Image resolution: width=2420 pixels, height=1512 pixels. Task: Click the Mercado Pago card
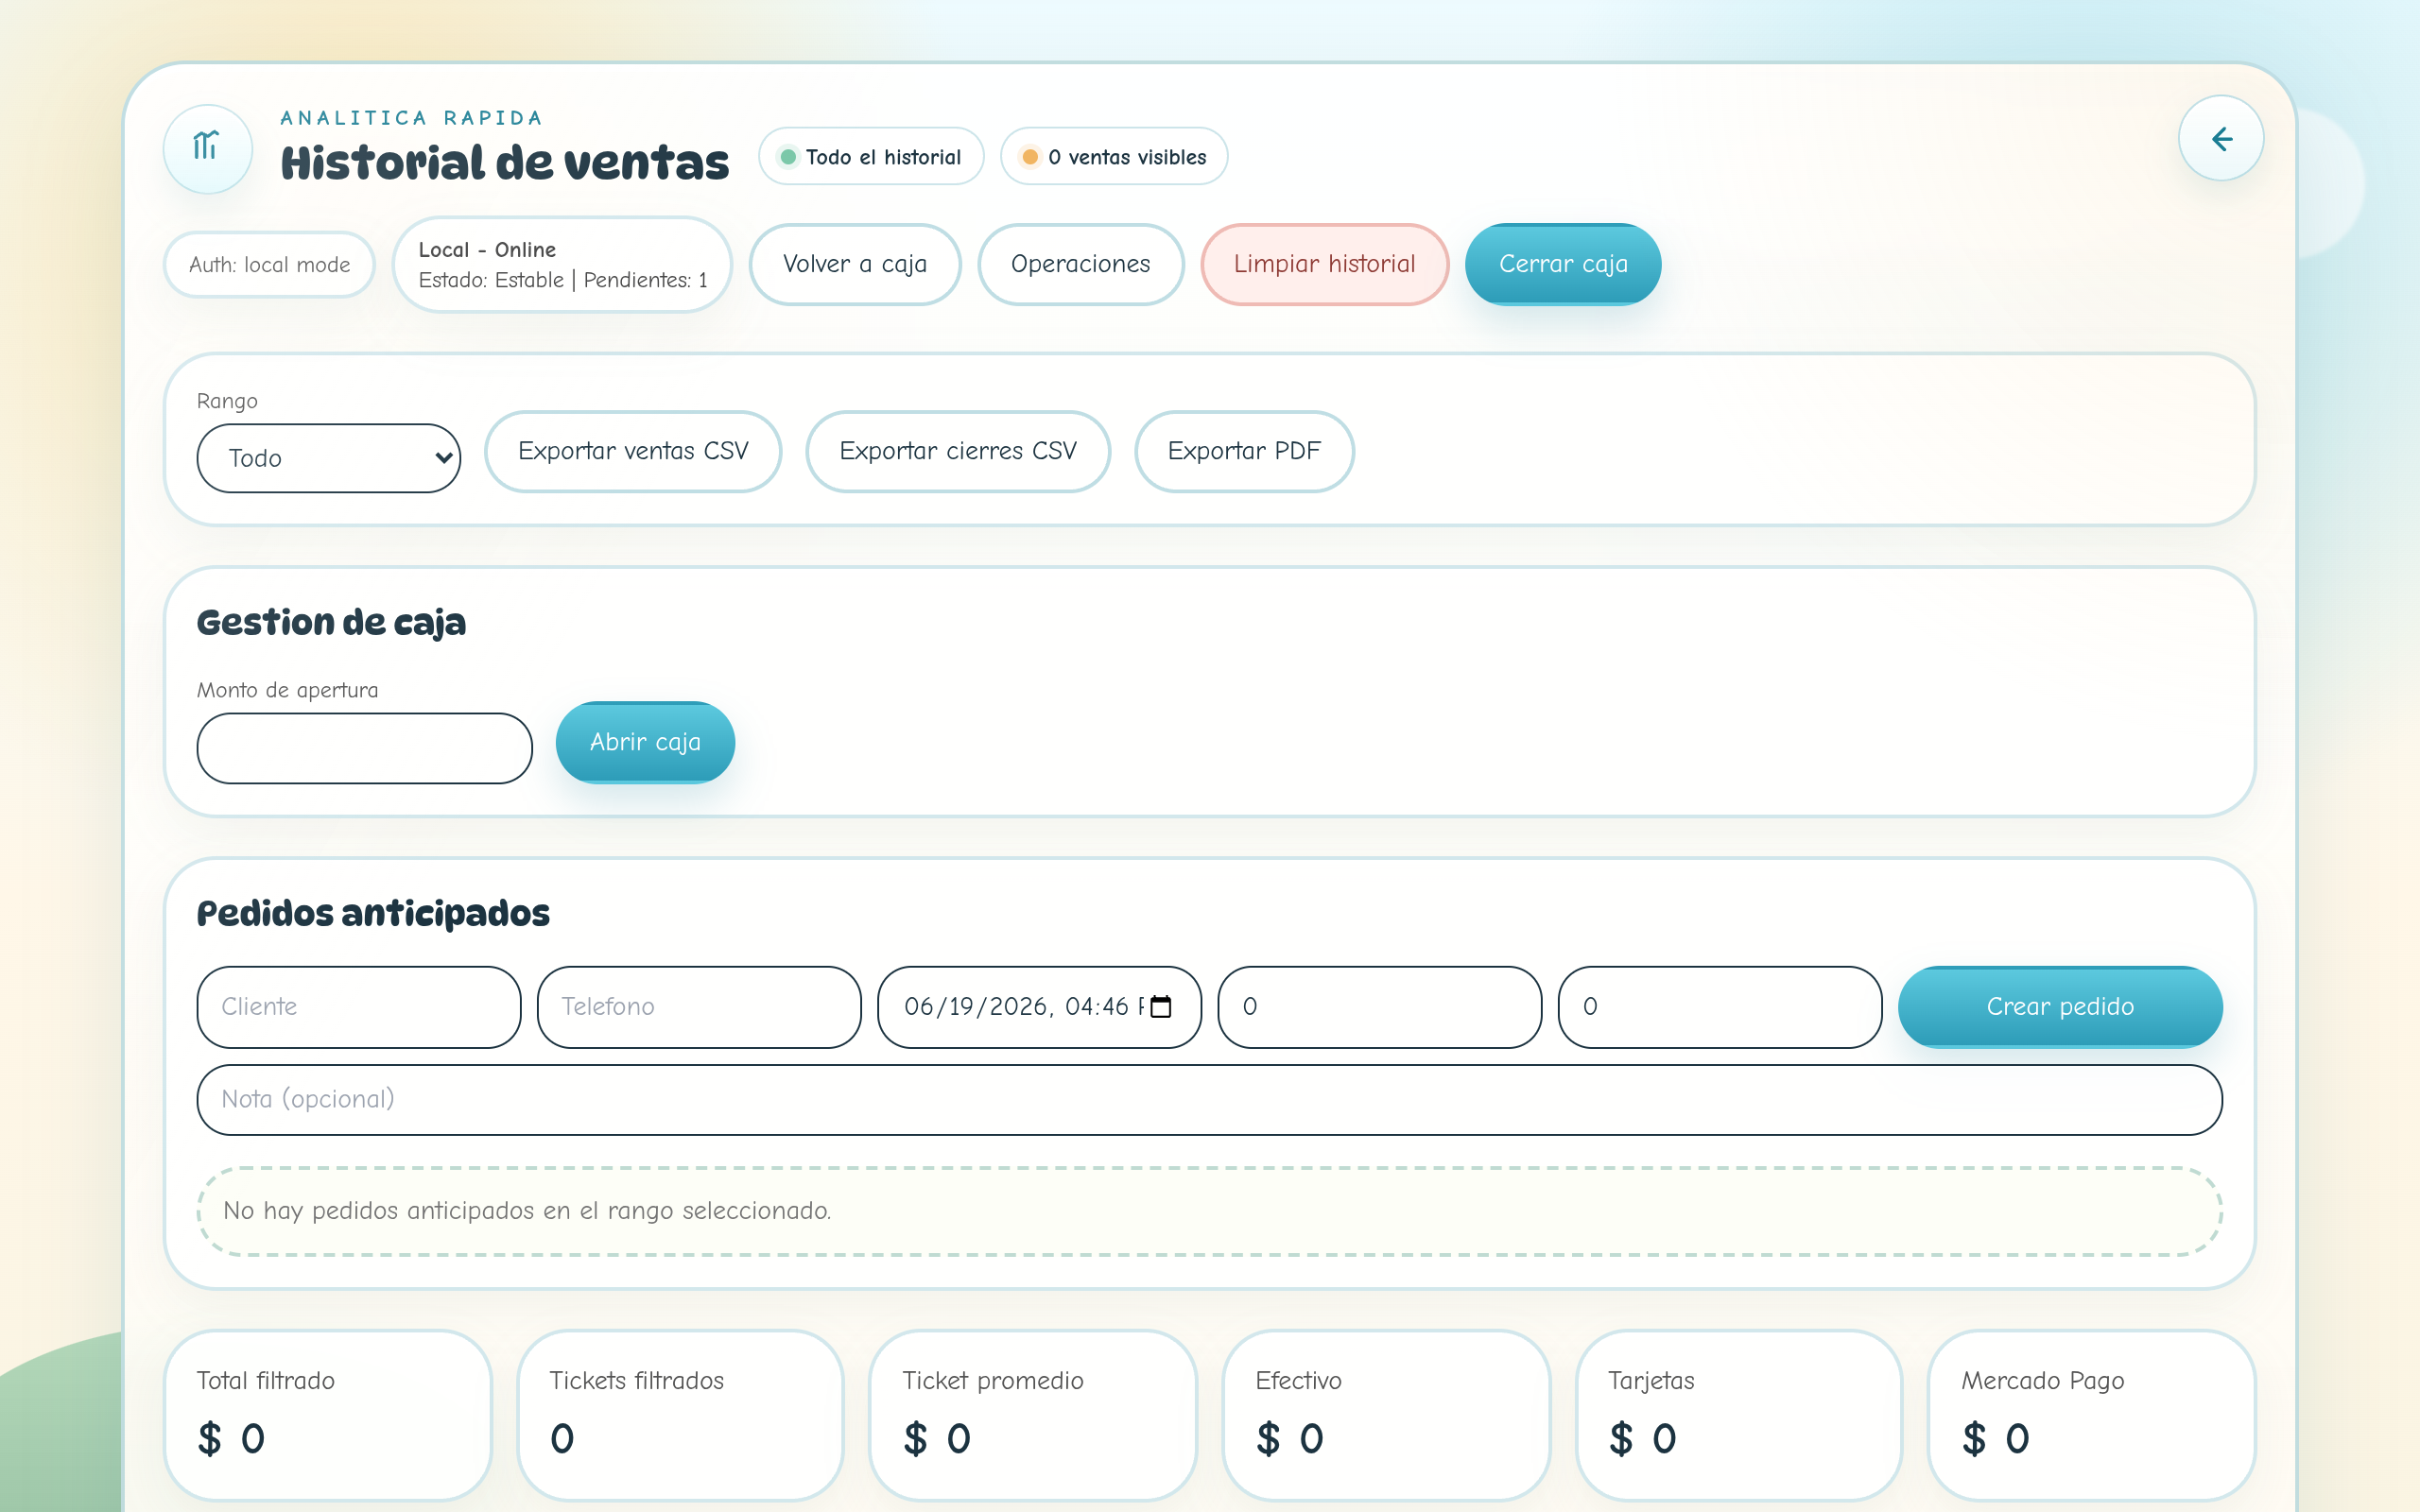[2091, 1414]
